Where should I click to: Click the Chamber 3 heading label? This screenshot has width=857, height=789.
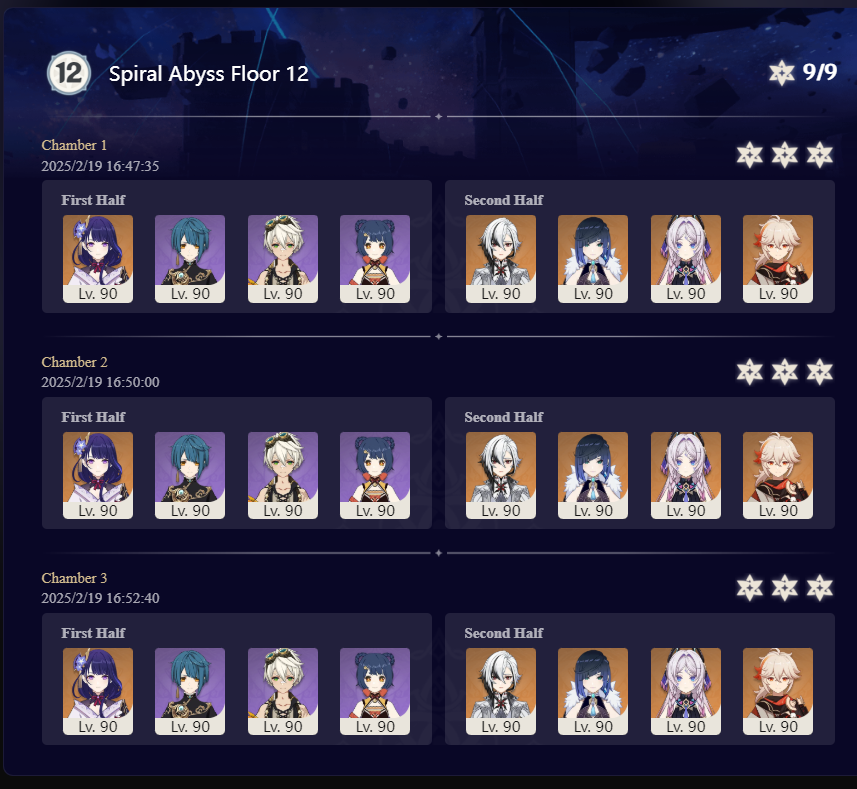pyautogui.click(x=74, y=578)
